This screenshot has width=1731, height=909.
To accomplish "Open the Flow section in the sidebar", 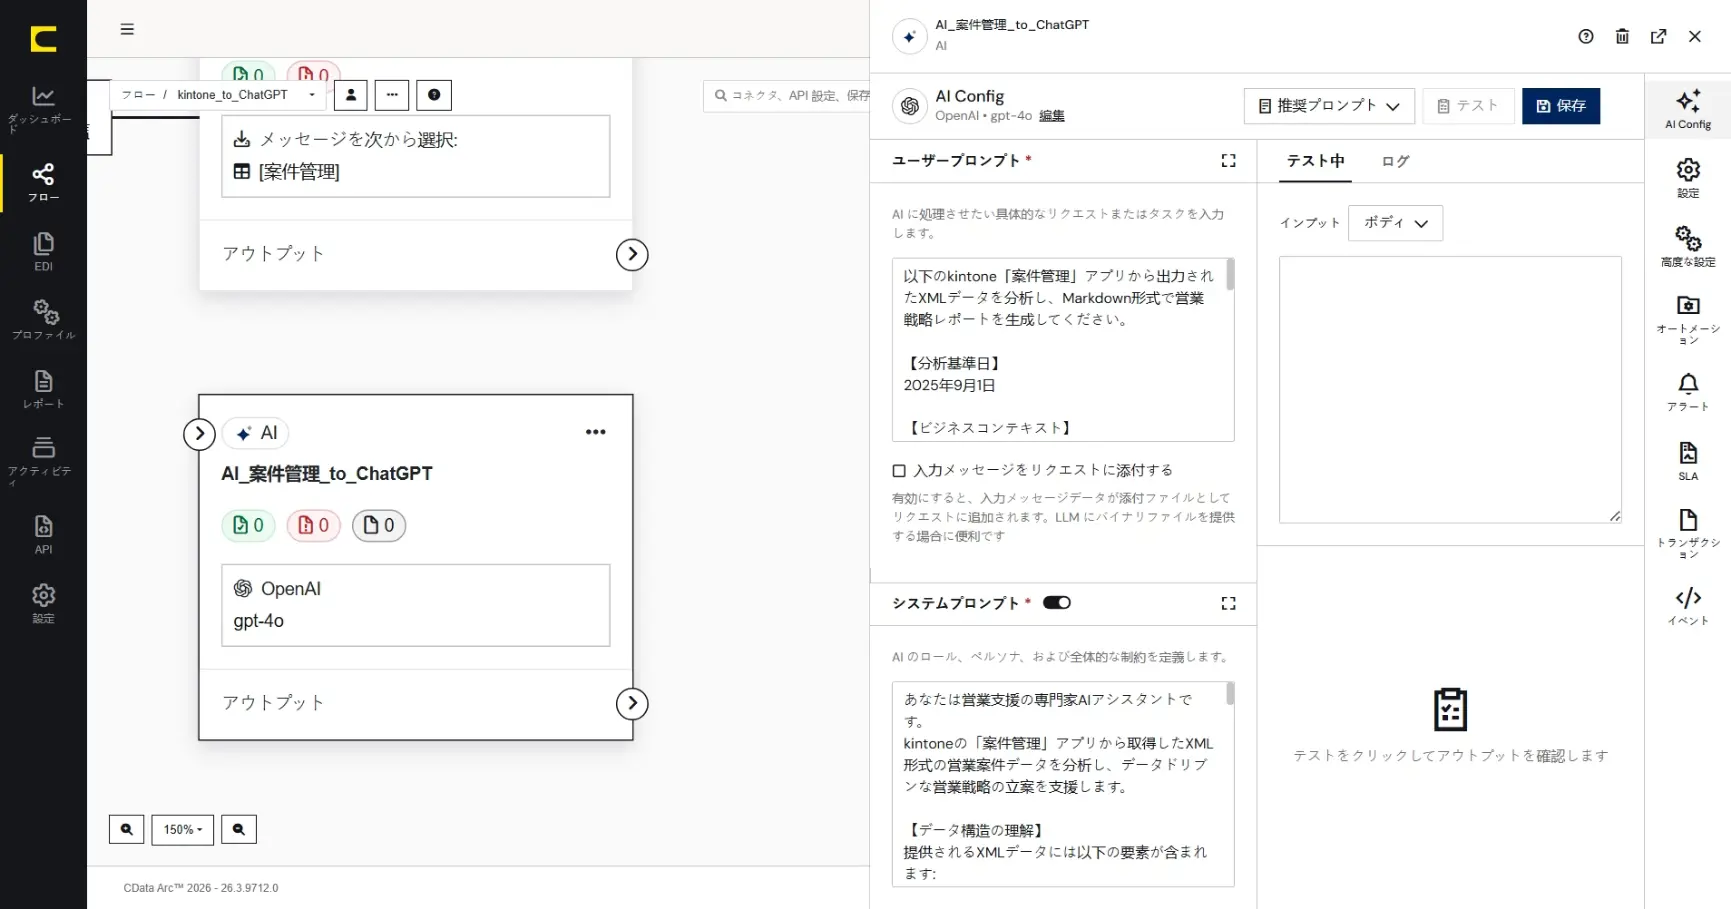I will (43, 183).
